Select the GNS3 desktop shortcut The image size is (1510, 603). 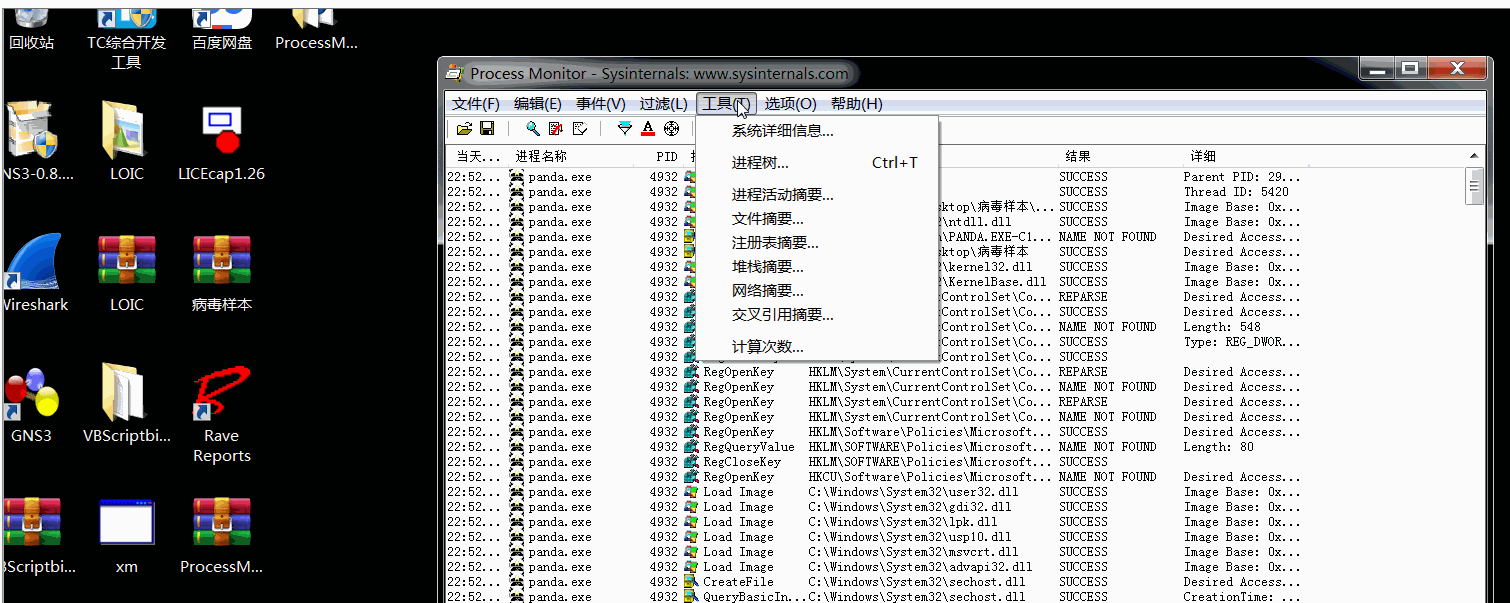pos(31,404)
